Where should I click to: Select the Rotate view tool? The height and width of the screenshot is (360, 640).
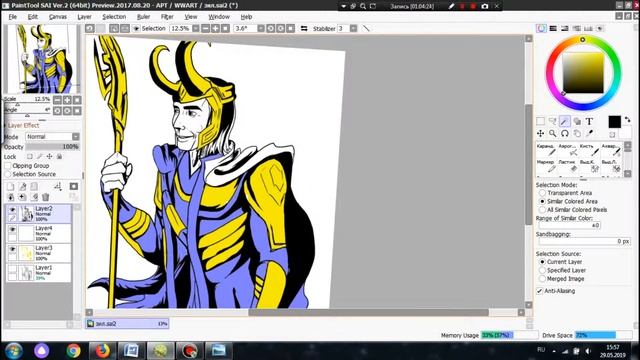coord(565,133)
